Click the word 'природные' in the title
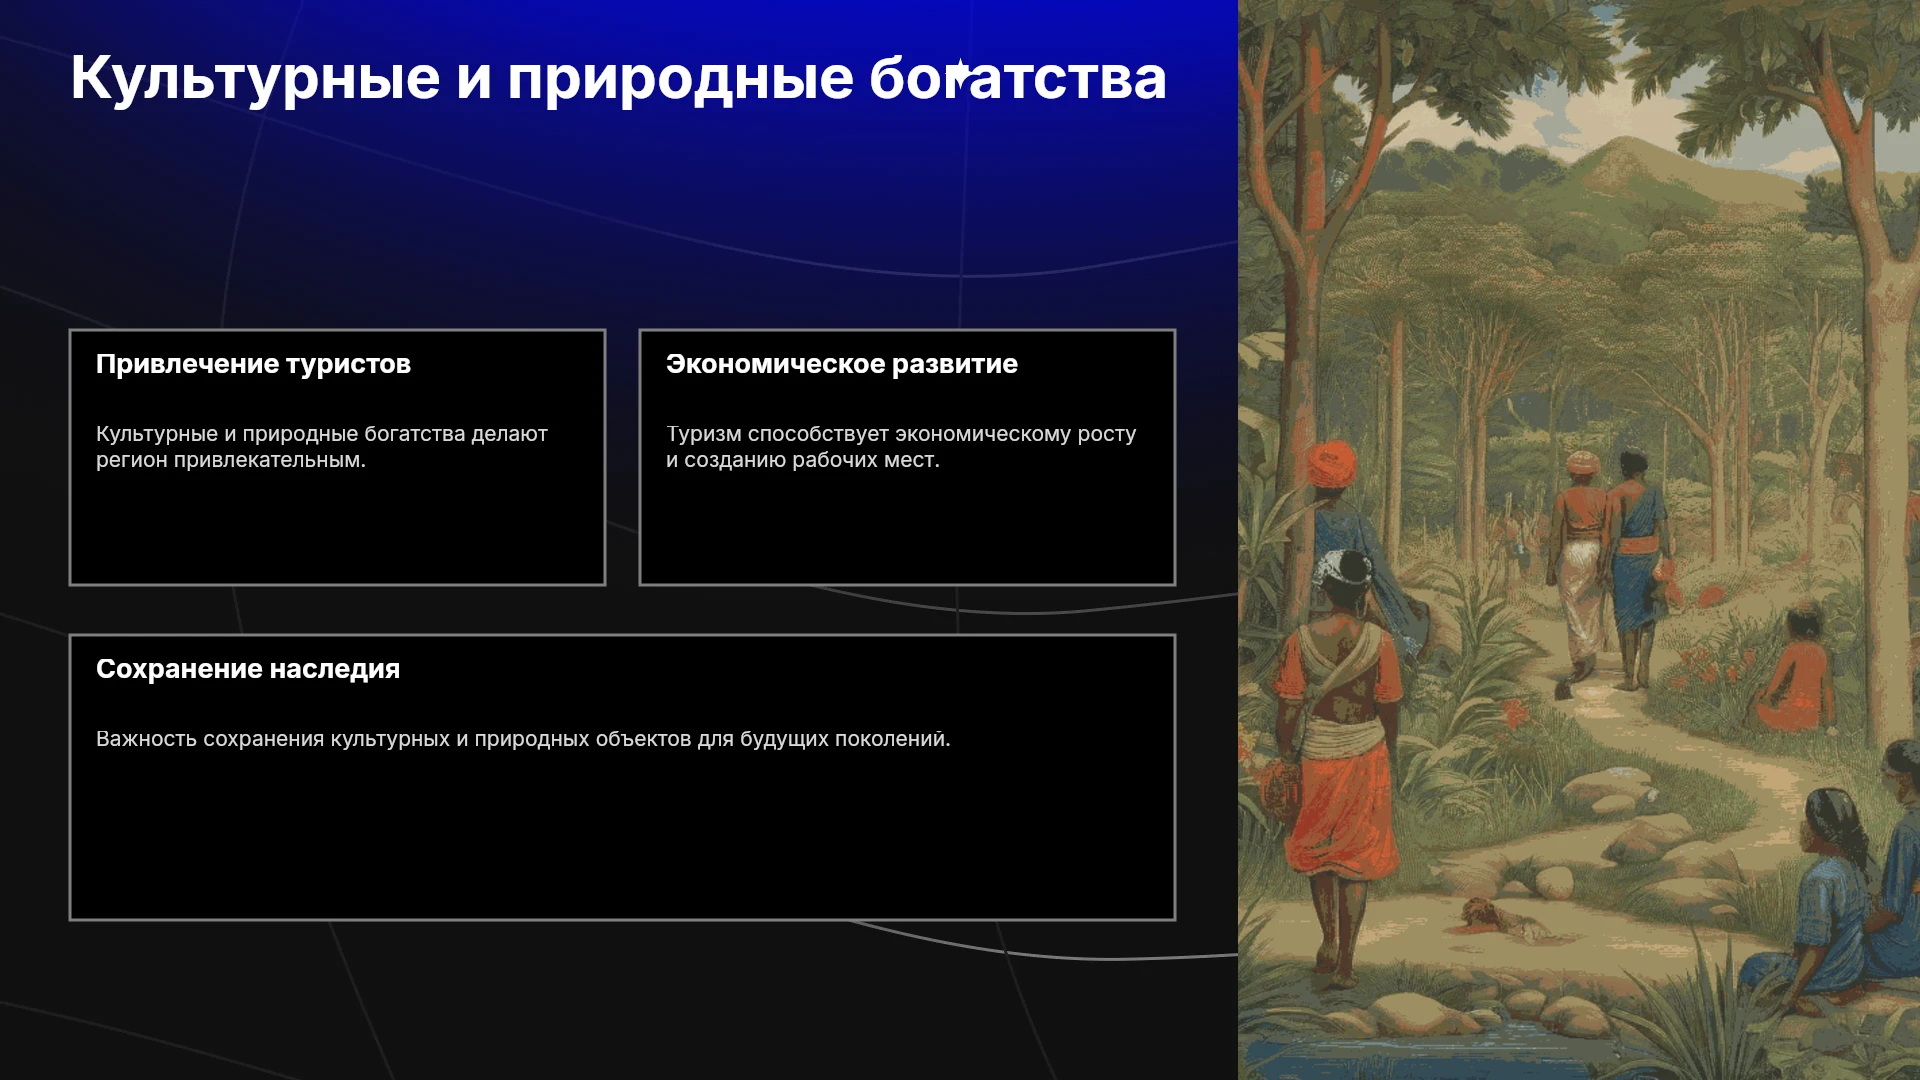1920x1080 pixels. 680,79
